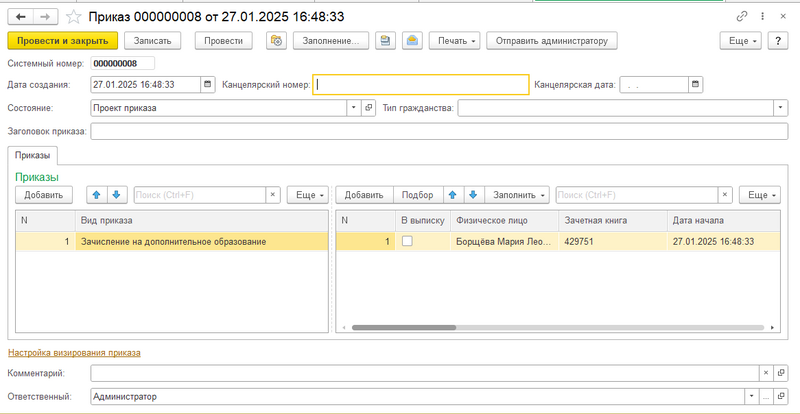Tick the В выписку checkbox for Борщёва Мария
Screen dimensions: 800x414
coord(407,241)
